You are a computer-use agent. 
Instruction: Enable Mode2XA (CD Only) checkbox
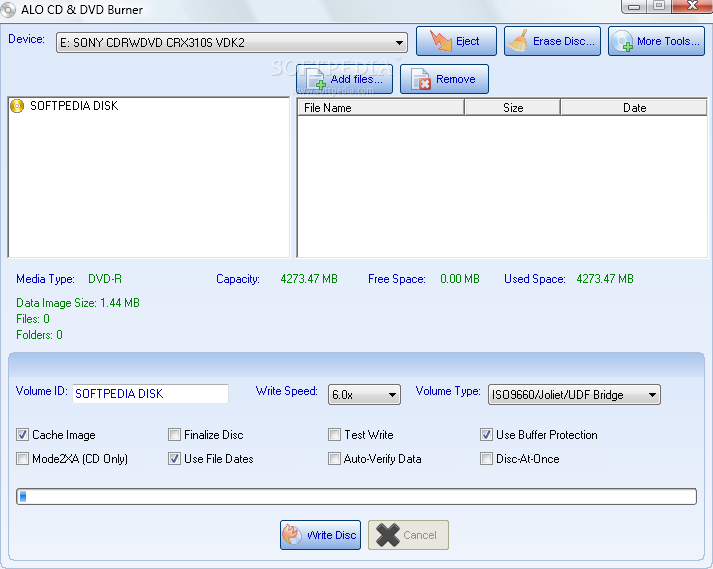pyautogui.click(x=22, y=458)
